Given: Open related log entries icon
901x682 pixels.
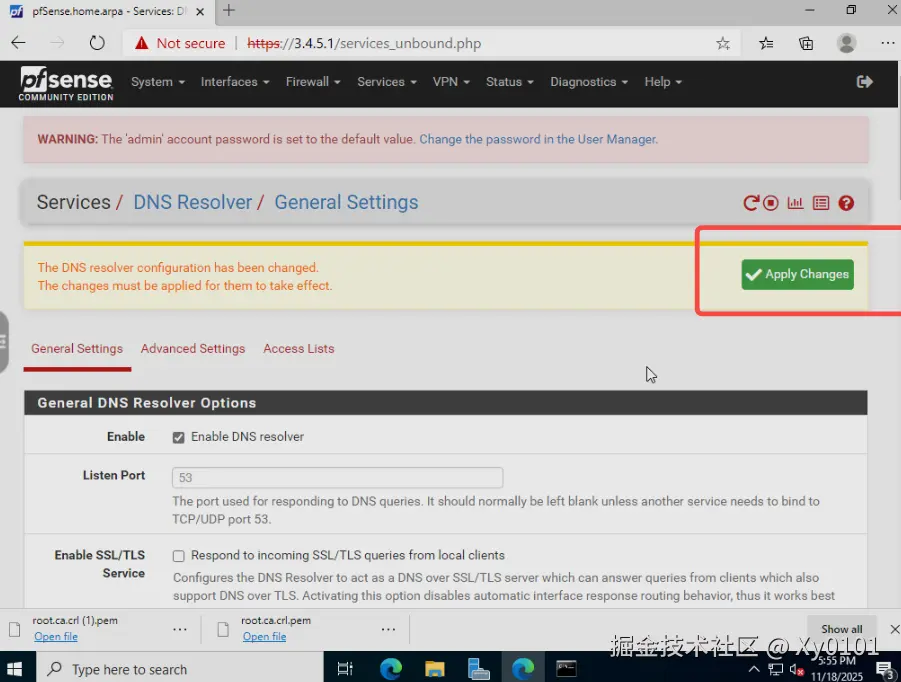Looking at the screenshot, I should 821,203.
